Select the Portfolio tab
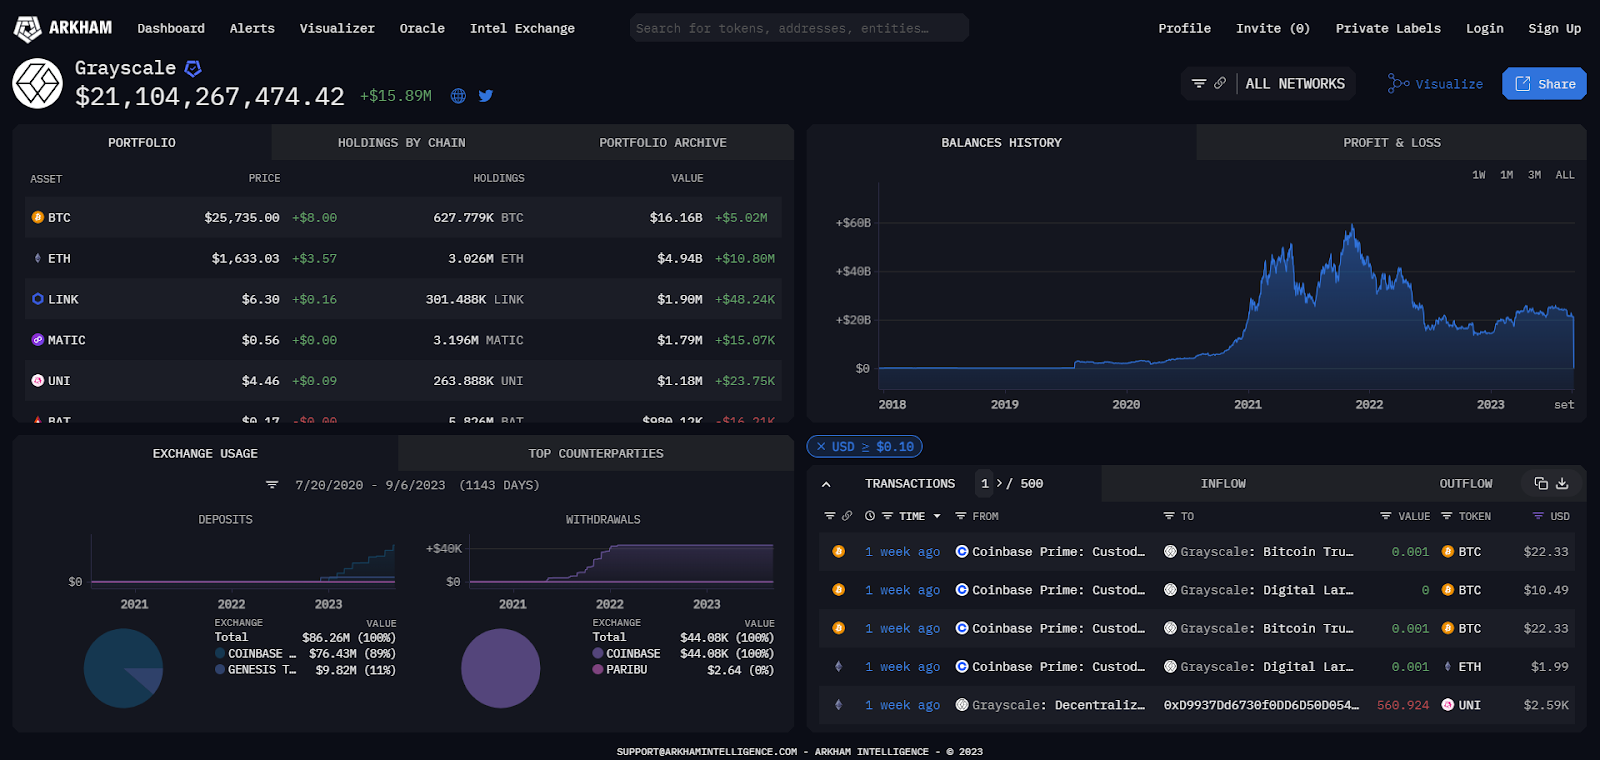The width and height of the screenshot is (1600, 760). pyautogui.click(x=142, y=143)
